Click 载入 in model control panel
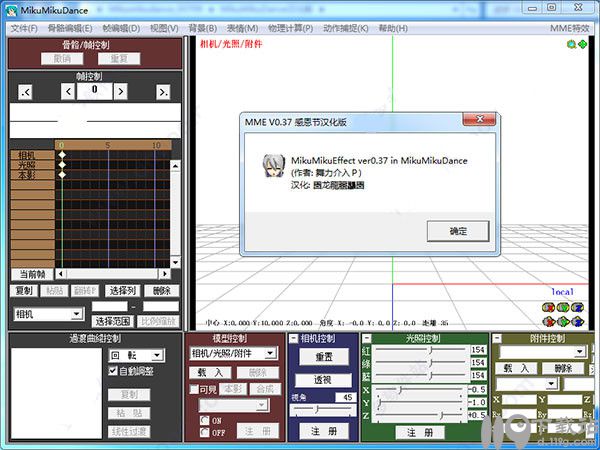Screen dimensions: 600x450 (x=210, y=372)
